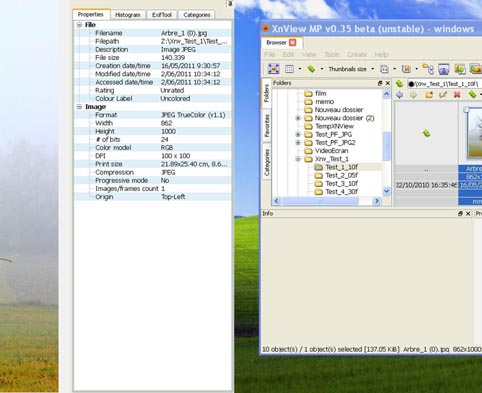Screen dimensions: 482x393
Task: Click the batch convert icon with green arrow
Action: (x=460, y=69)
